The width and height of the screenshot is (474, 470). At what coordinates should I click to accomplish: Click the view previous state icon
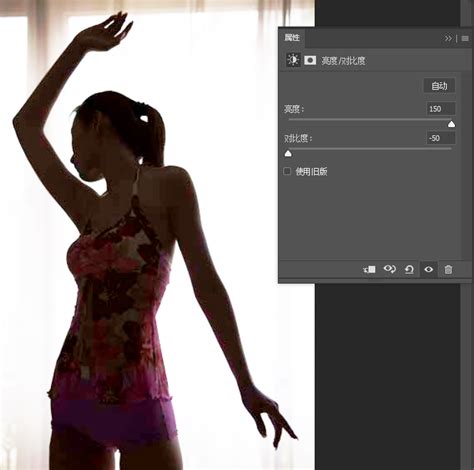tap(389, 269)
